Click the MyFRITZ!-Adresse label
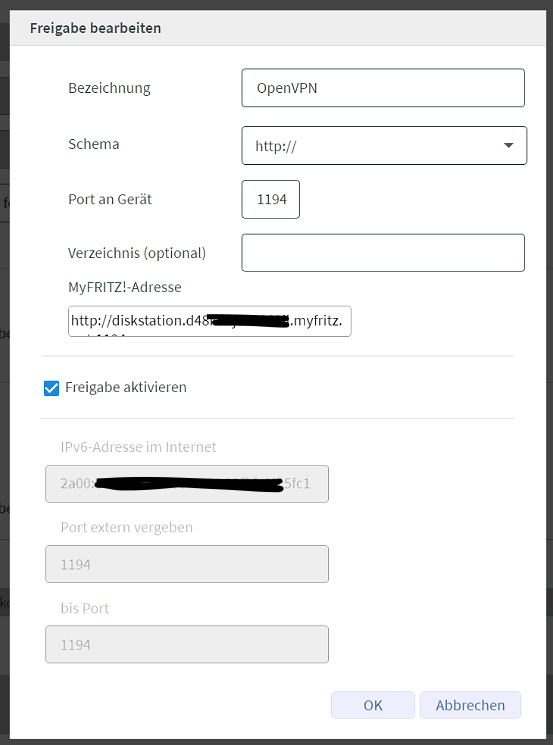 pyautogui.click(x=124, y=287)
